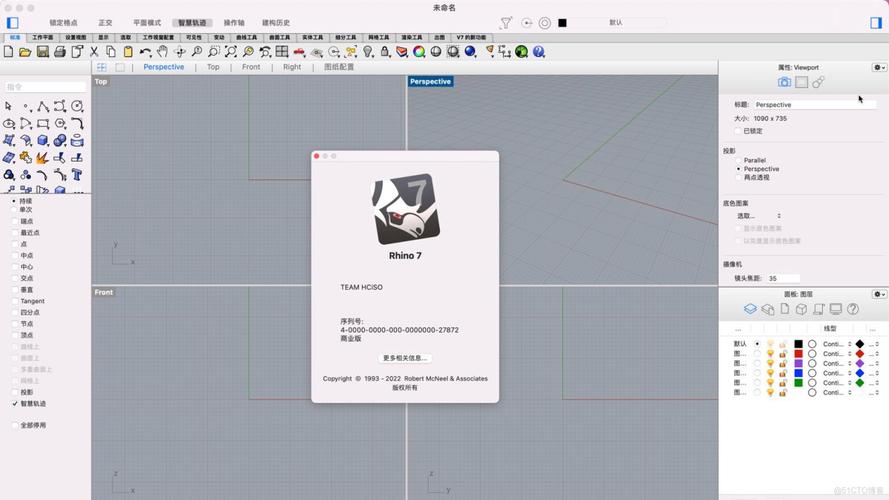Enable the 端点 object snap checkbox
The height and width of the screenshot is (500, 889).
click(x=15, y=221)
